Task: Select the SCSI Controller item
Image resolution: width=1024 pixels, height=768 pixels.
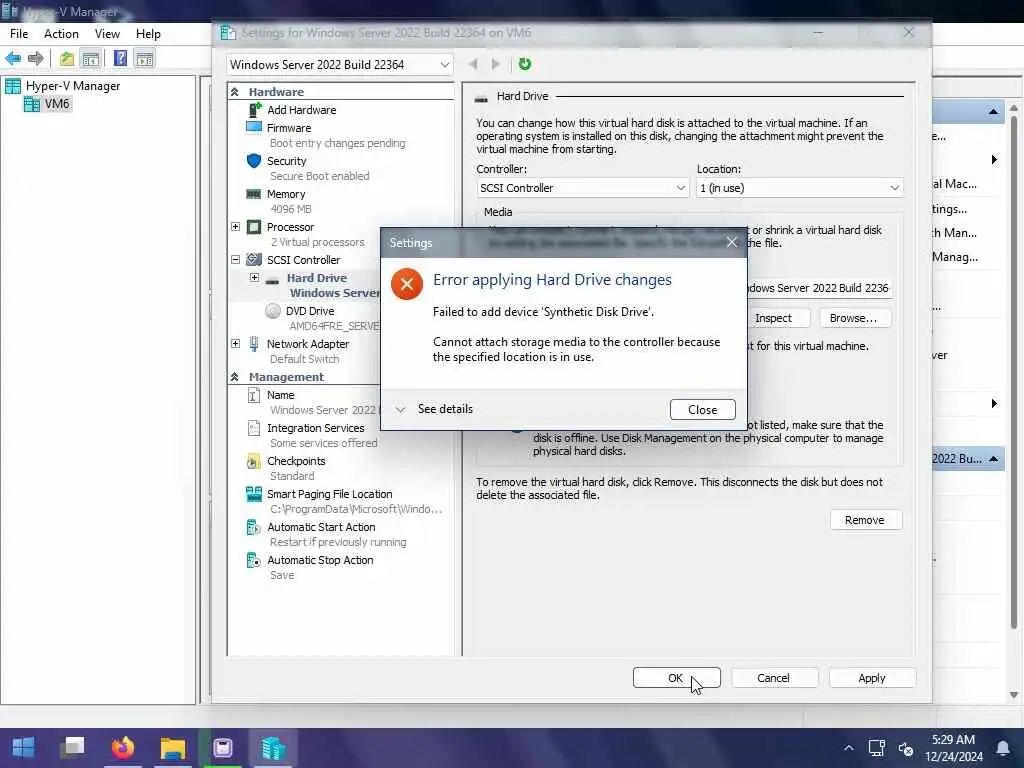Action: 303,260
